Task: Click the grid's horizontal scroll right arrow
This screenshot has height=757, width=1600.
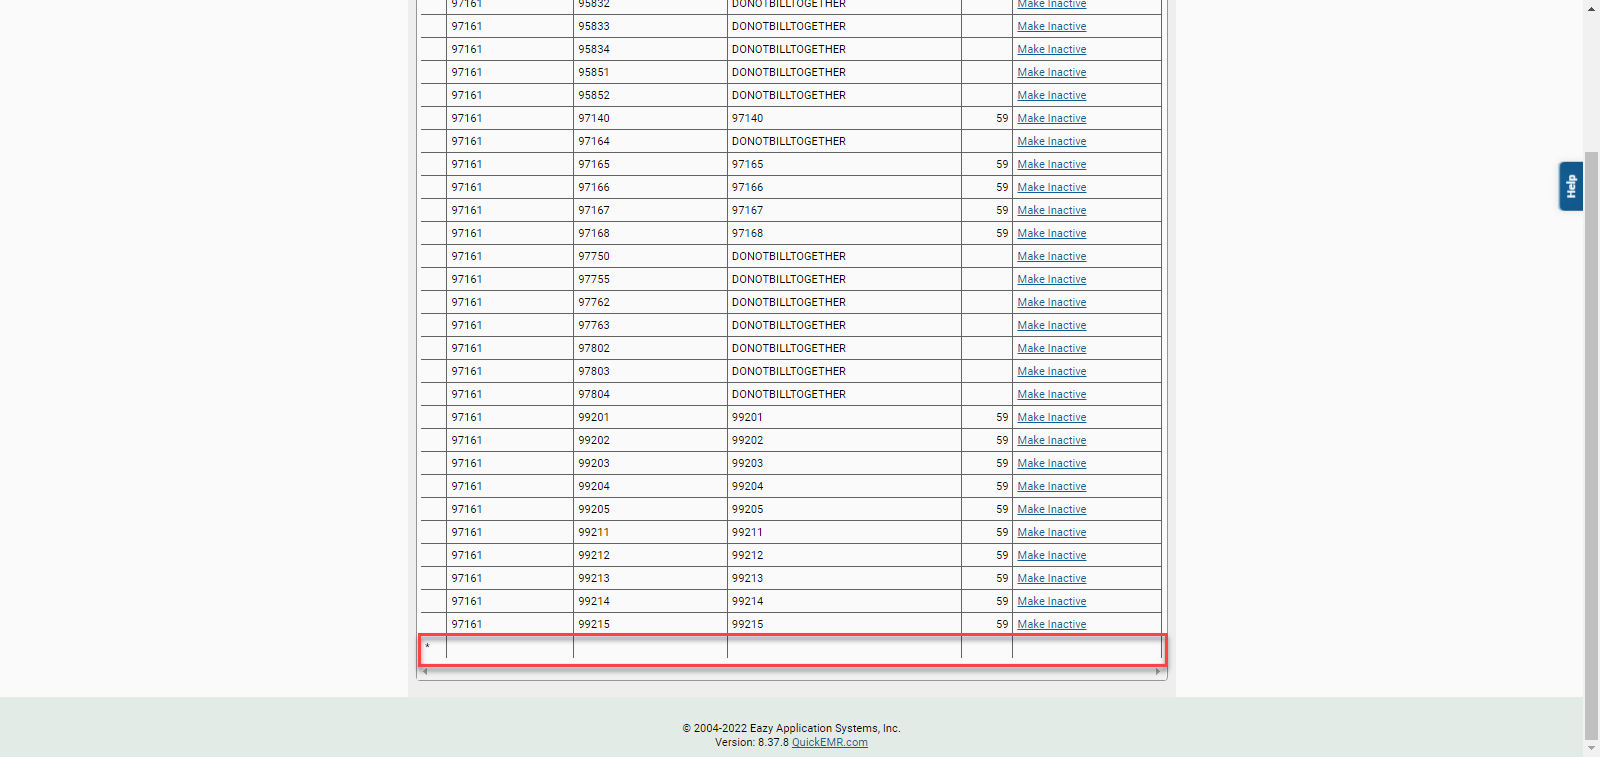Action: pos(1158,671)
